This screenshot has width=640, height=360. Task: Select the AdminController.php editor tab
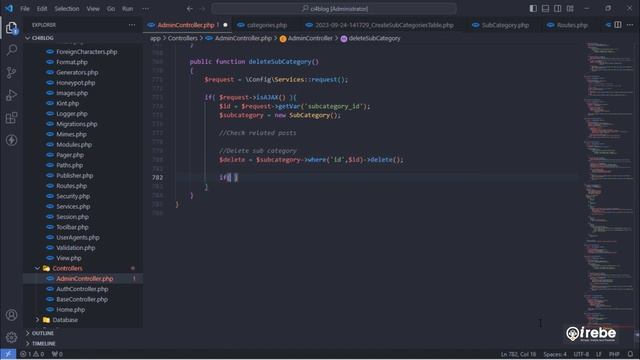point(186,25)
